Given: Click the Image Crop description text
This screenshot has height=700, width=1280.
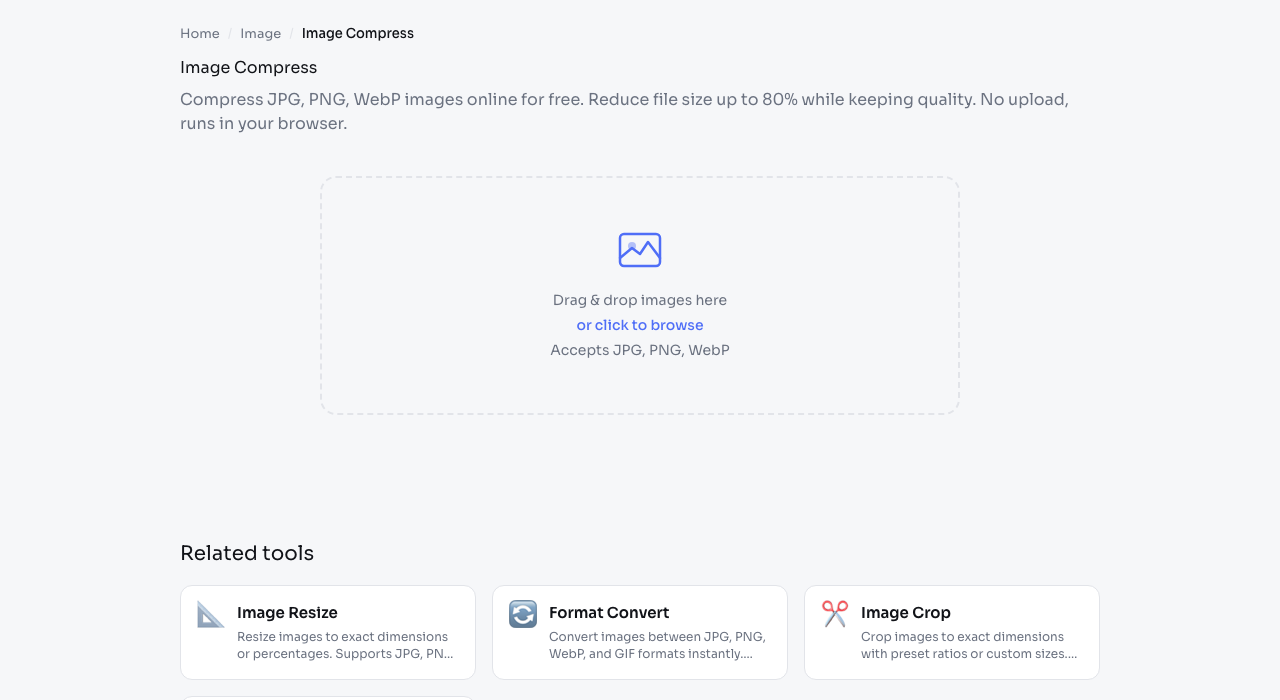Looking at the screenshot, I should 969,645.
